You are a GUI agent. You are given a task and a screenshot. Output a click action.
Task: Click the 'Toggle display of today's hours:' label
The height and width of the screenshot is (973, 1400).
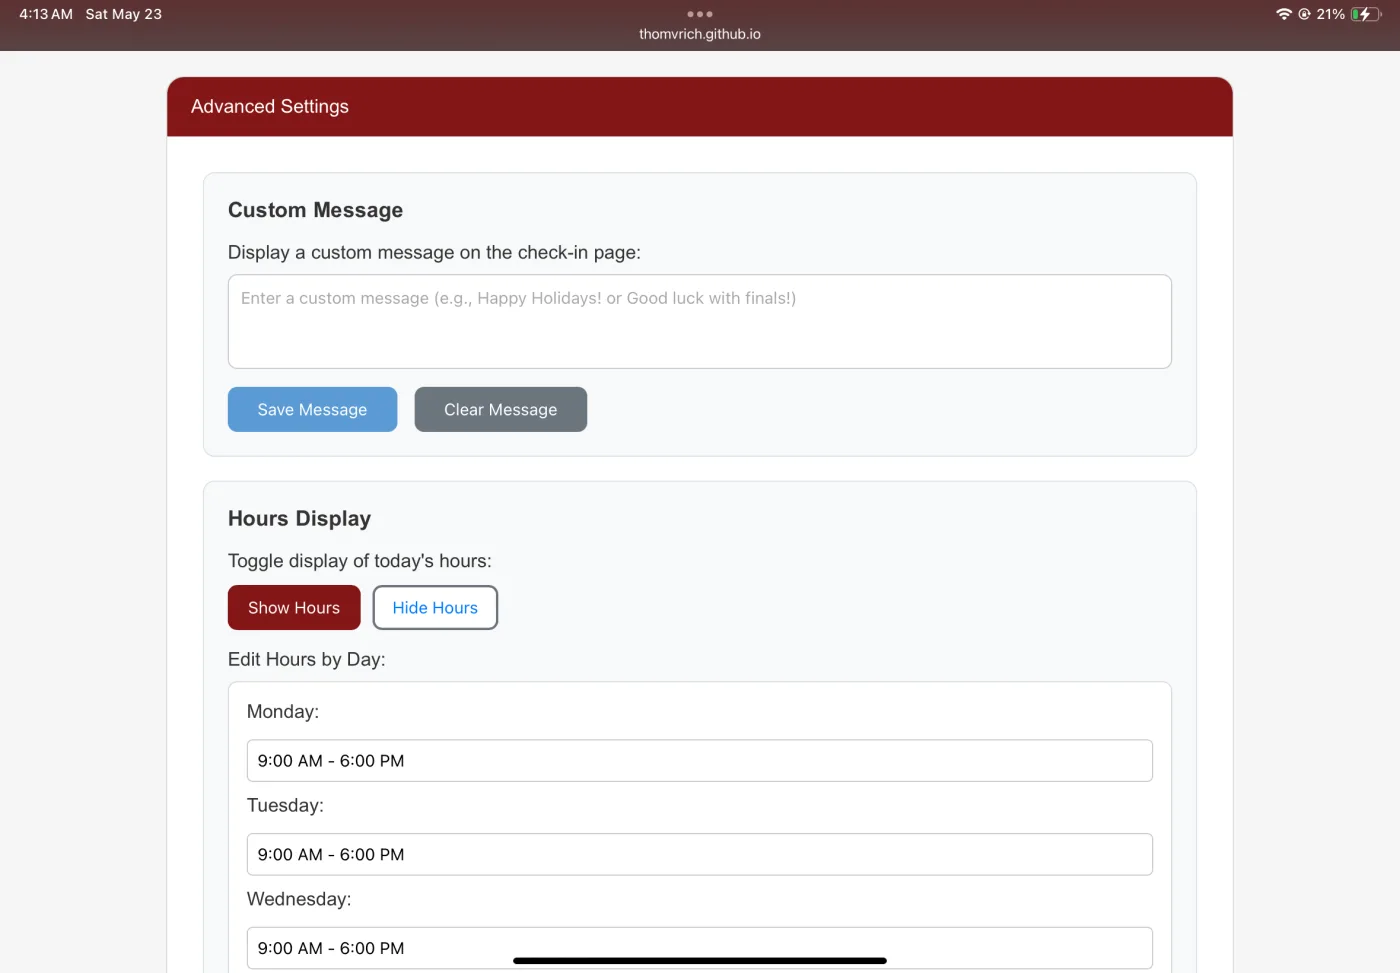[360, 561]
